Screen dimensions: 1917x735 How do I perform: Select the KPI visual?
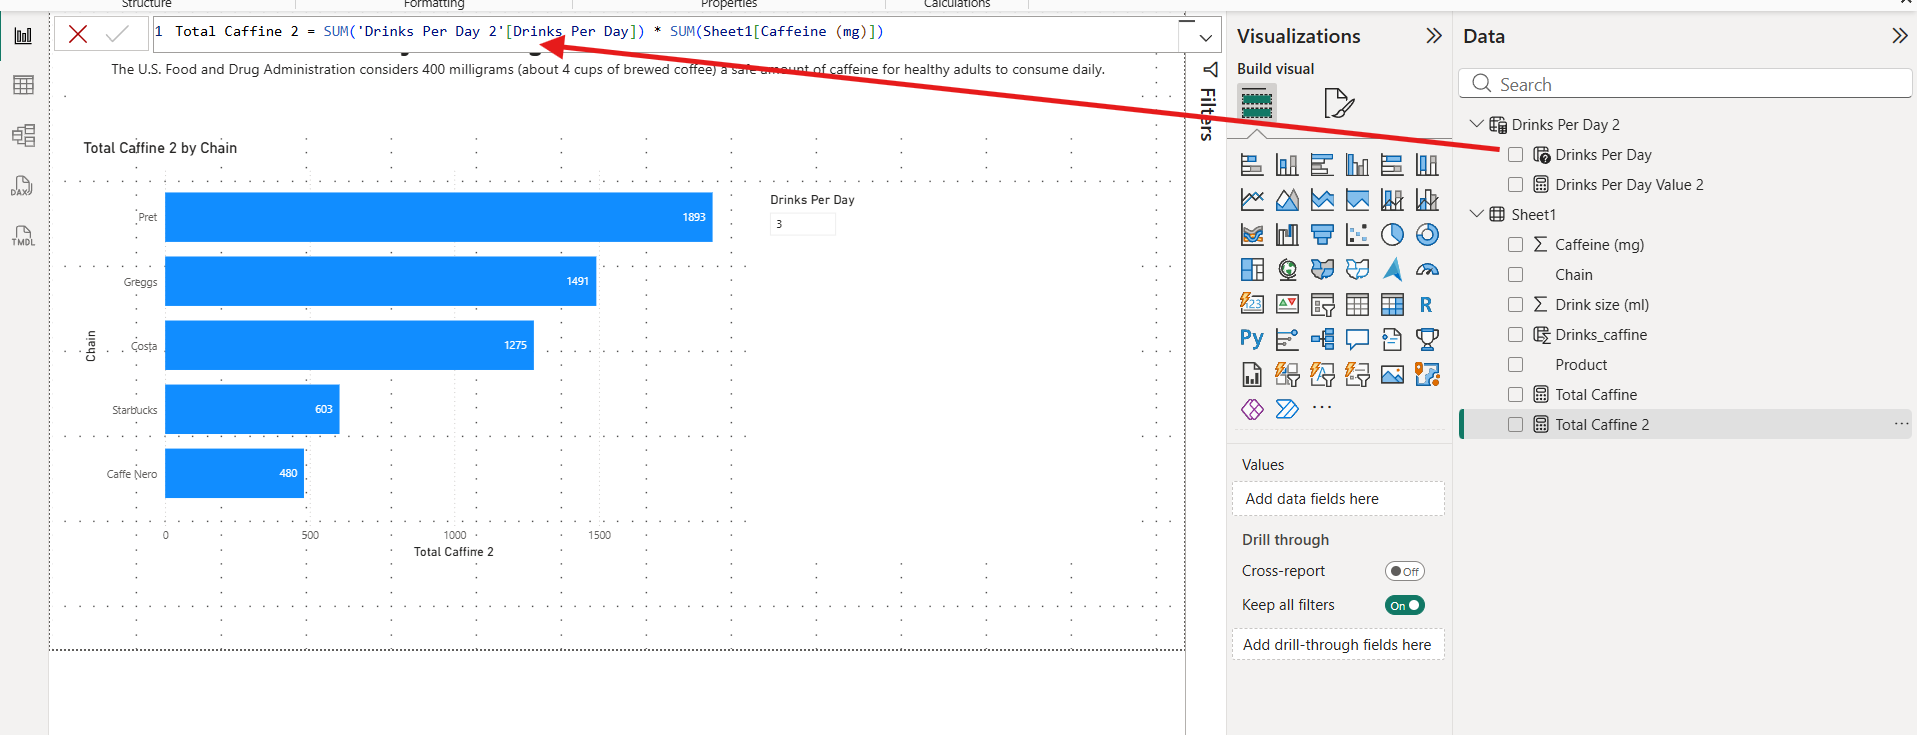point(1287,305)
